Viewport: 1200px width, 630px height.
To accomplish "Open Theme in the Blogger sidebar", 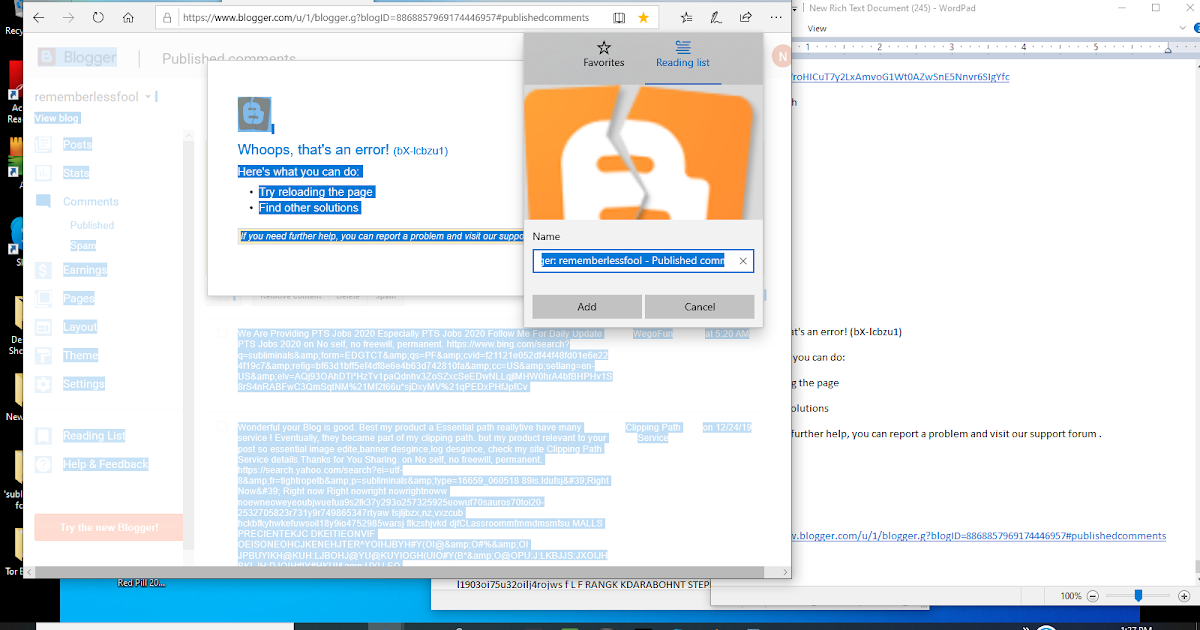I will click(x=80, y=355).
